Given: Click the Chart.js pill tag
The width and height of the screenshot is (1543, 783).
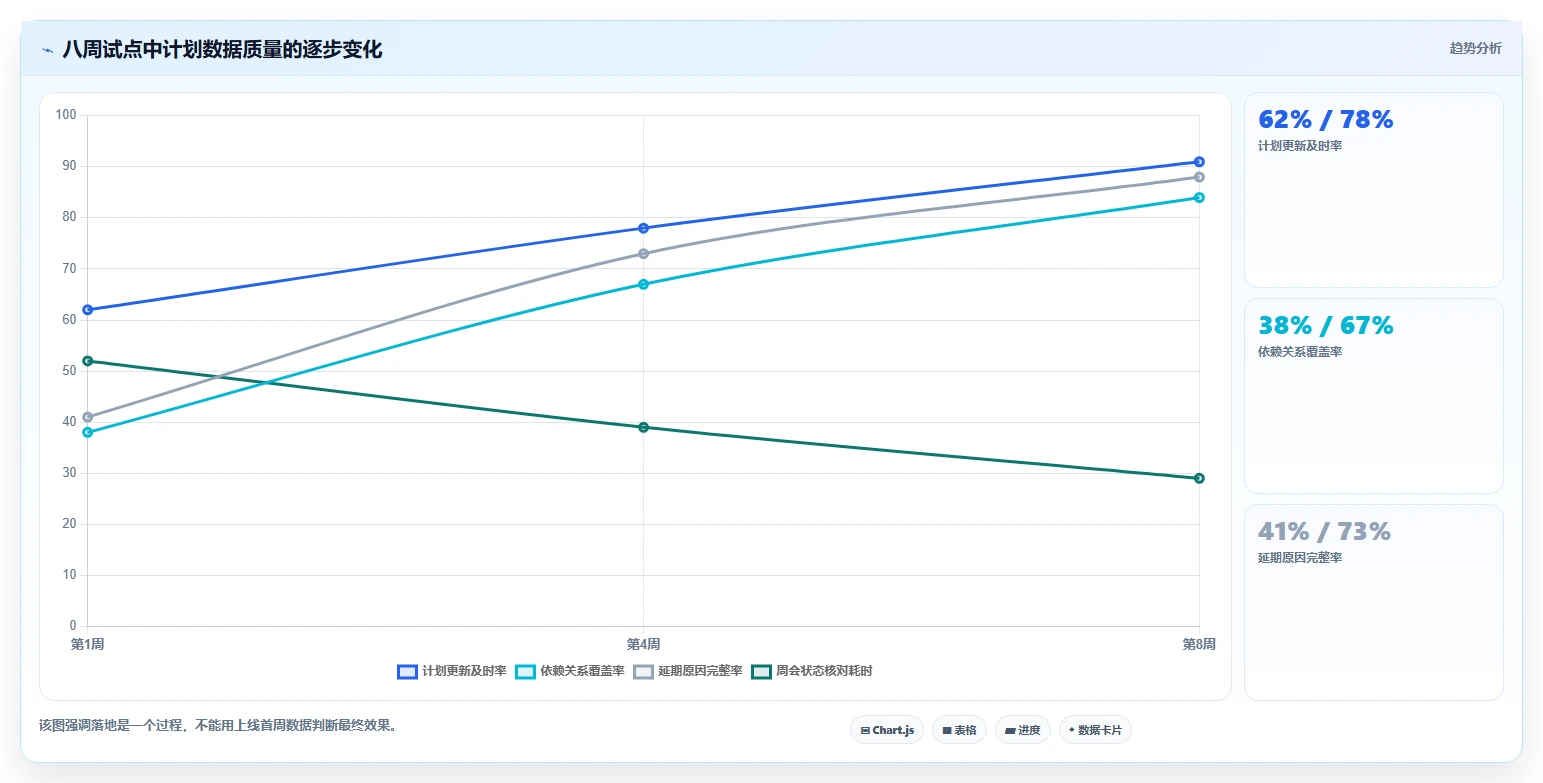Looking at the screenshot, I should pyautogui.click(x=887, y=730).
